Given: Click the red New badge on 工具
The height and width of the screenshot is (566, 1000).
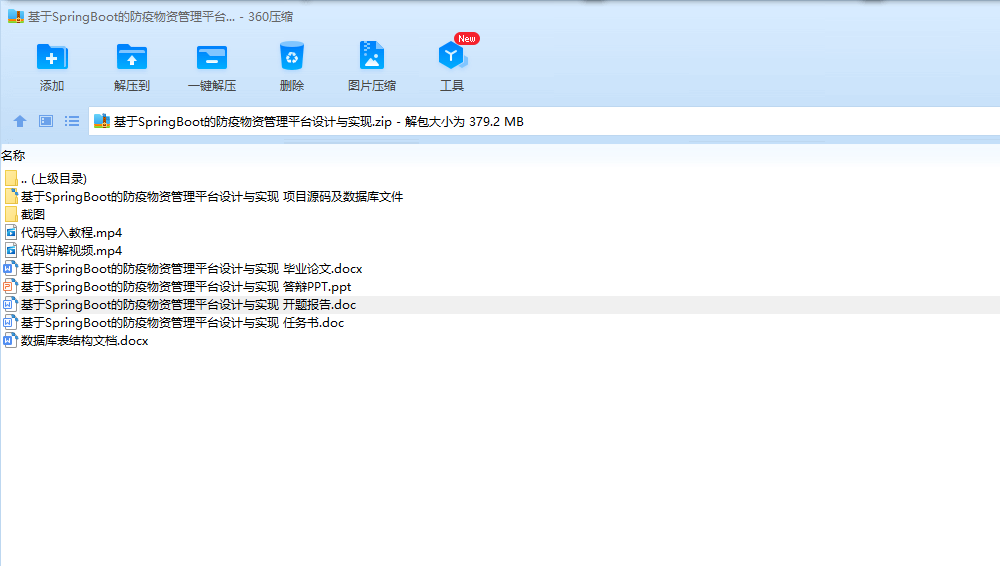Looking at the screenshot, I should coord(467,39).
